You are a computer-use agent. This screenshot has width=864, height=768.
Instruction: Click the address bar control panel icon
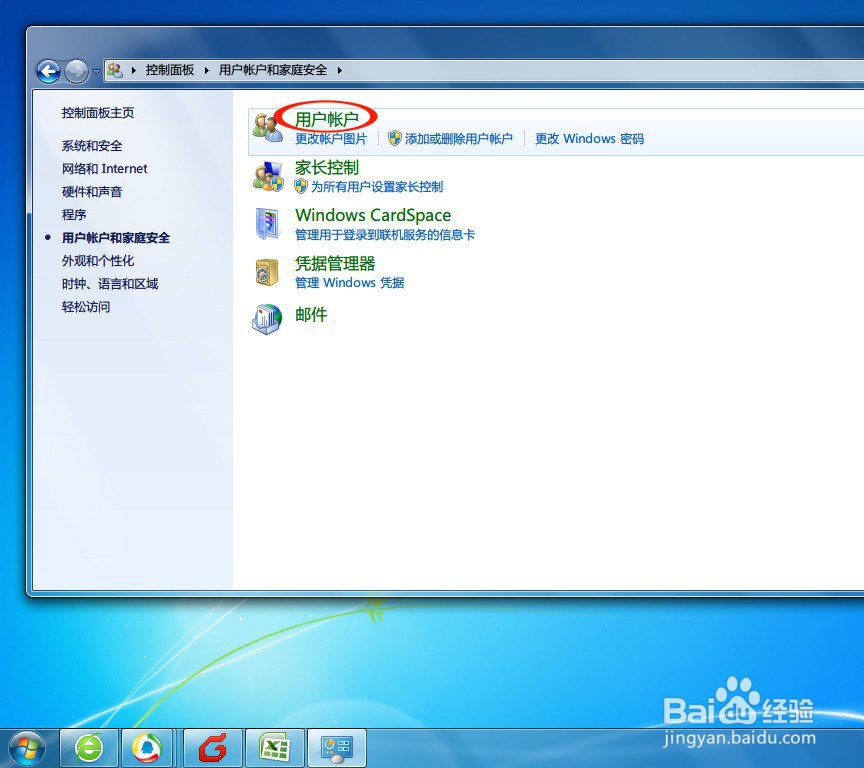pos(115,70)
